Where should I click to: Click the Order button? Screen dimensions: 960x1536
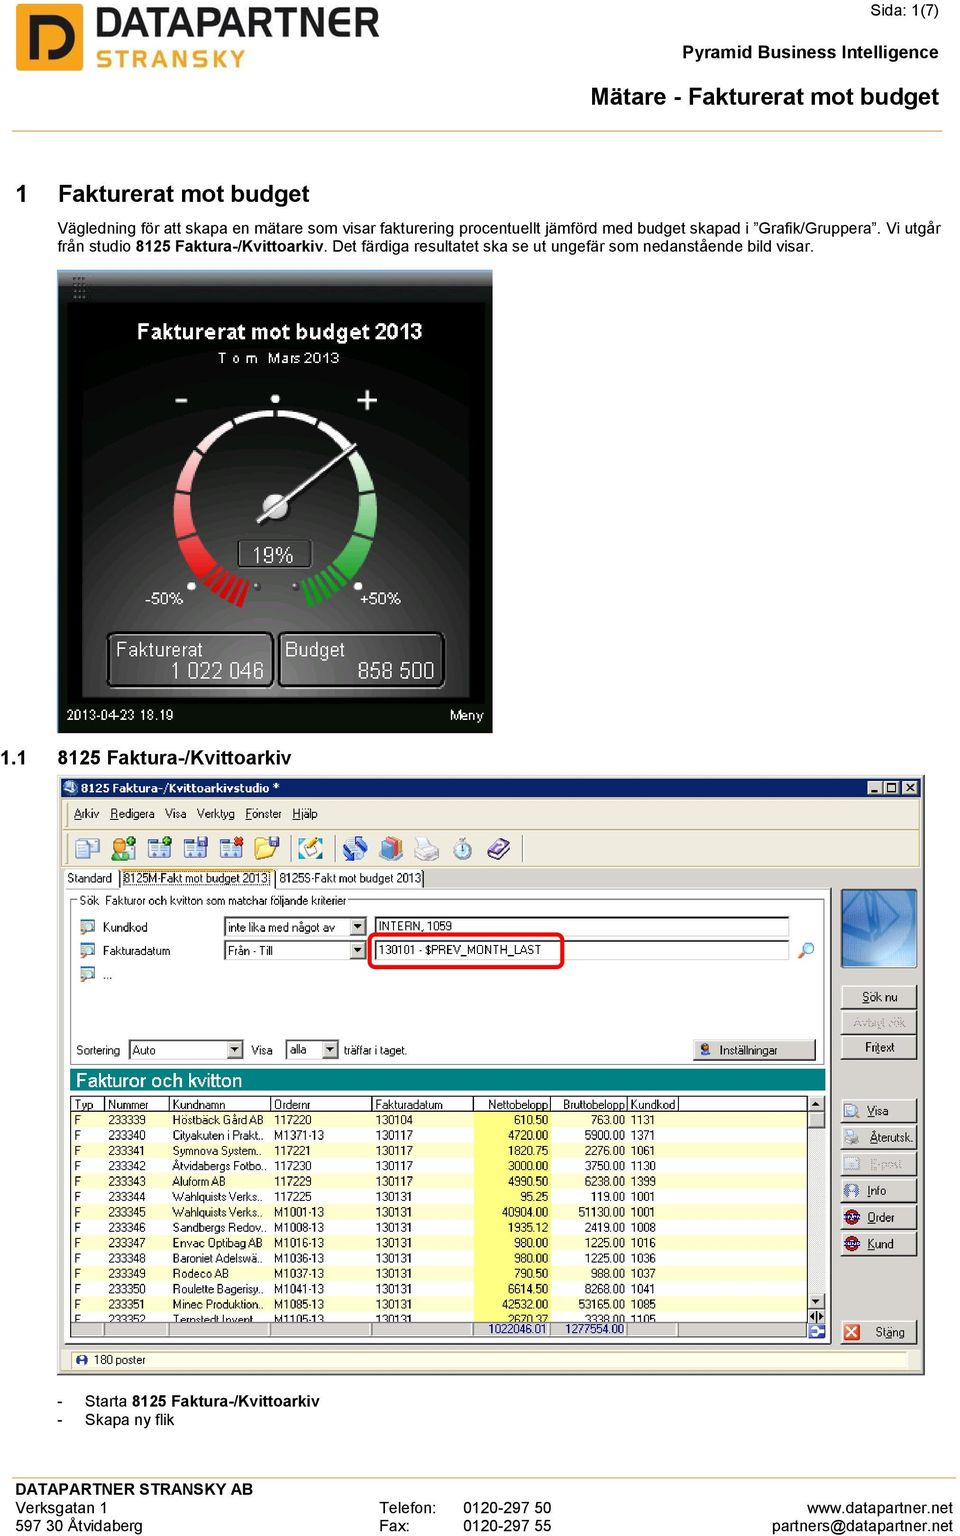click(x=879, y=1217)
